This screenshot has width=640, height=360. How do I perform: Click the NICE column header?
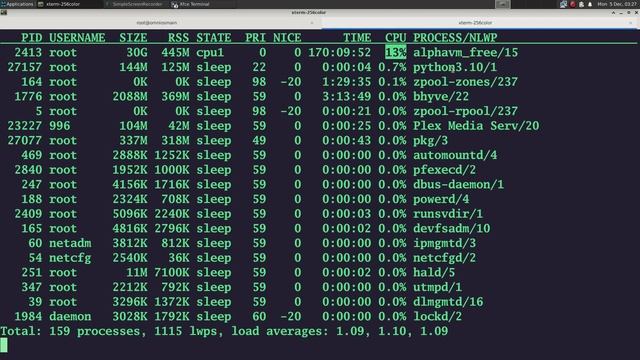point(287,38)
